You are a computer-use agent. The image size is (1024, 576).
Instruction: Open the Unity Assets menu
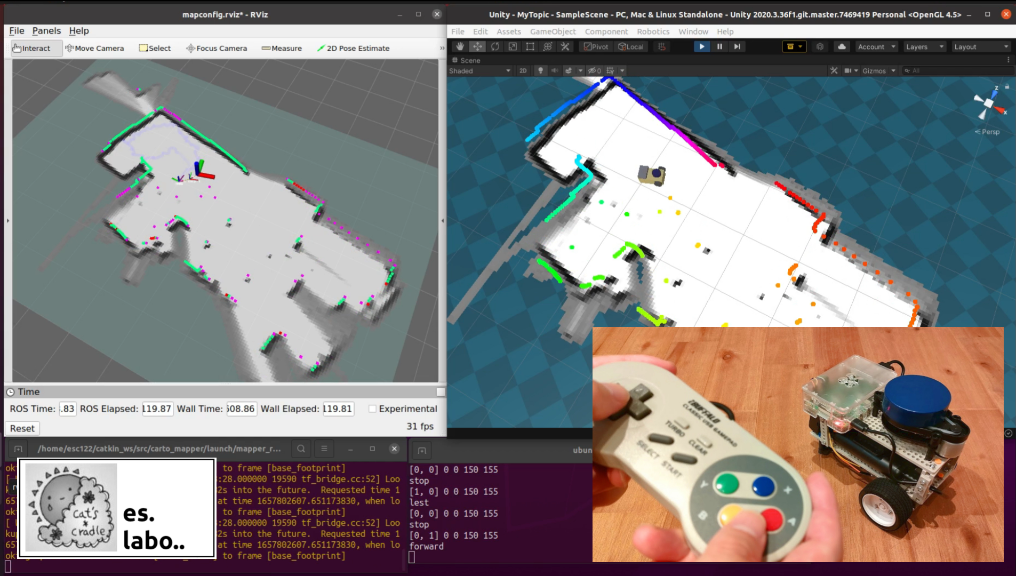(509, 31)
